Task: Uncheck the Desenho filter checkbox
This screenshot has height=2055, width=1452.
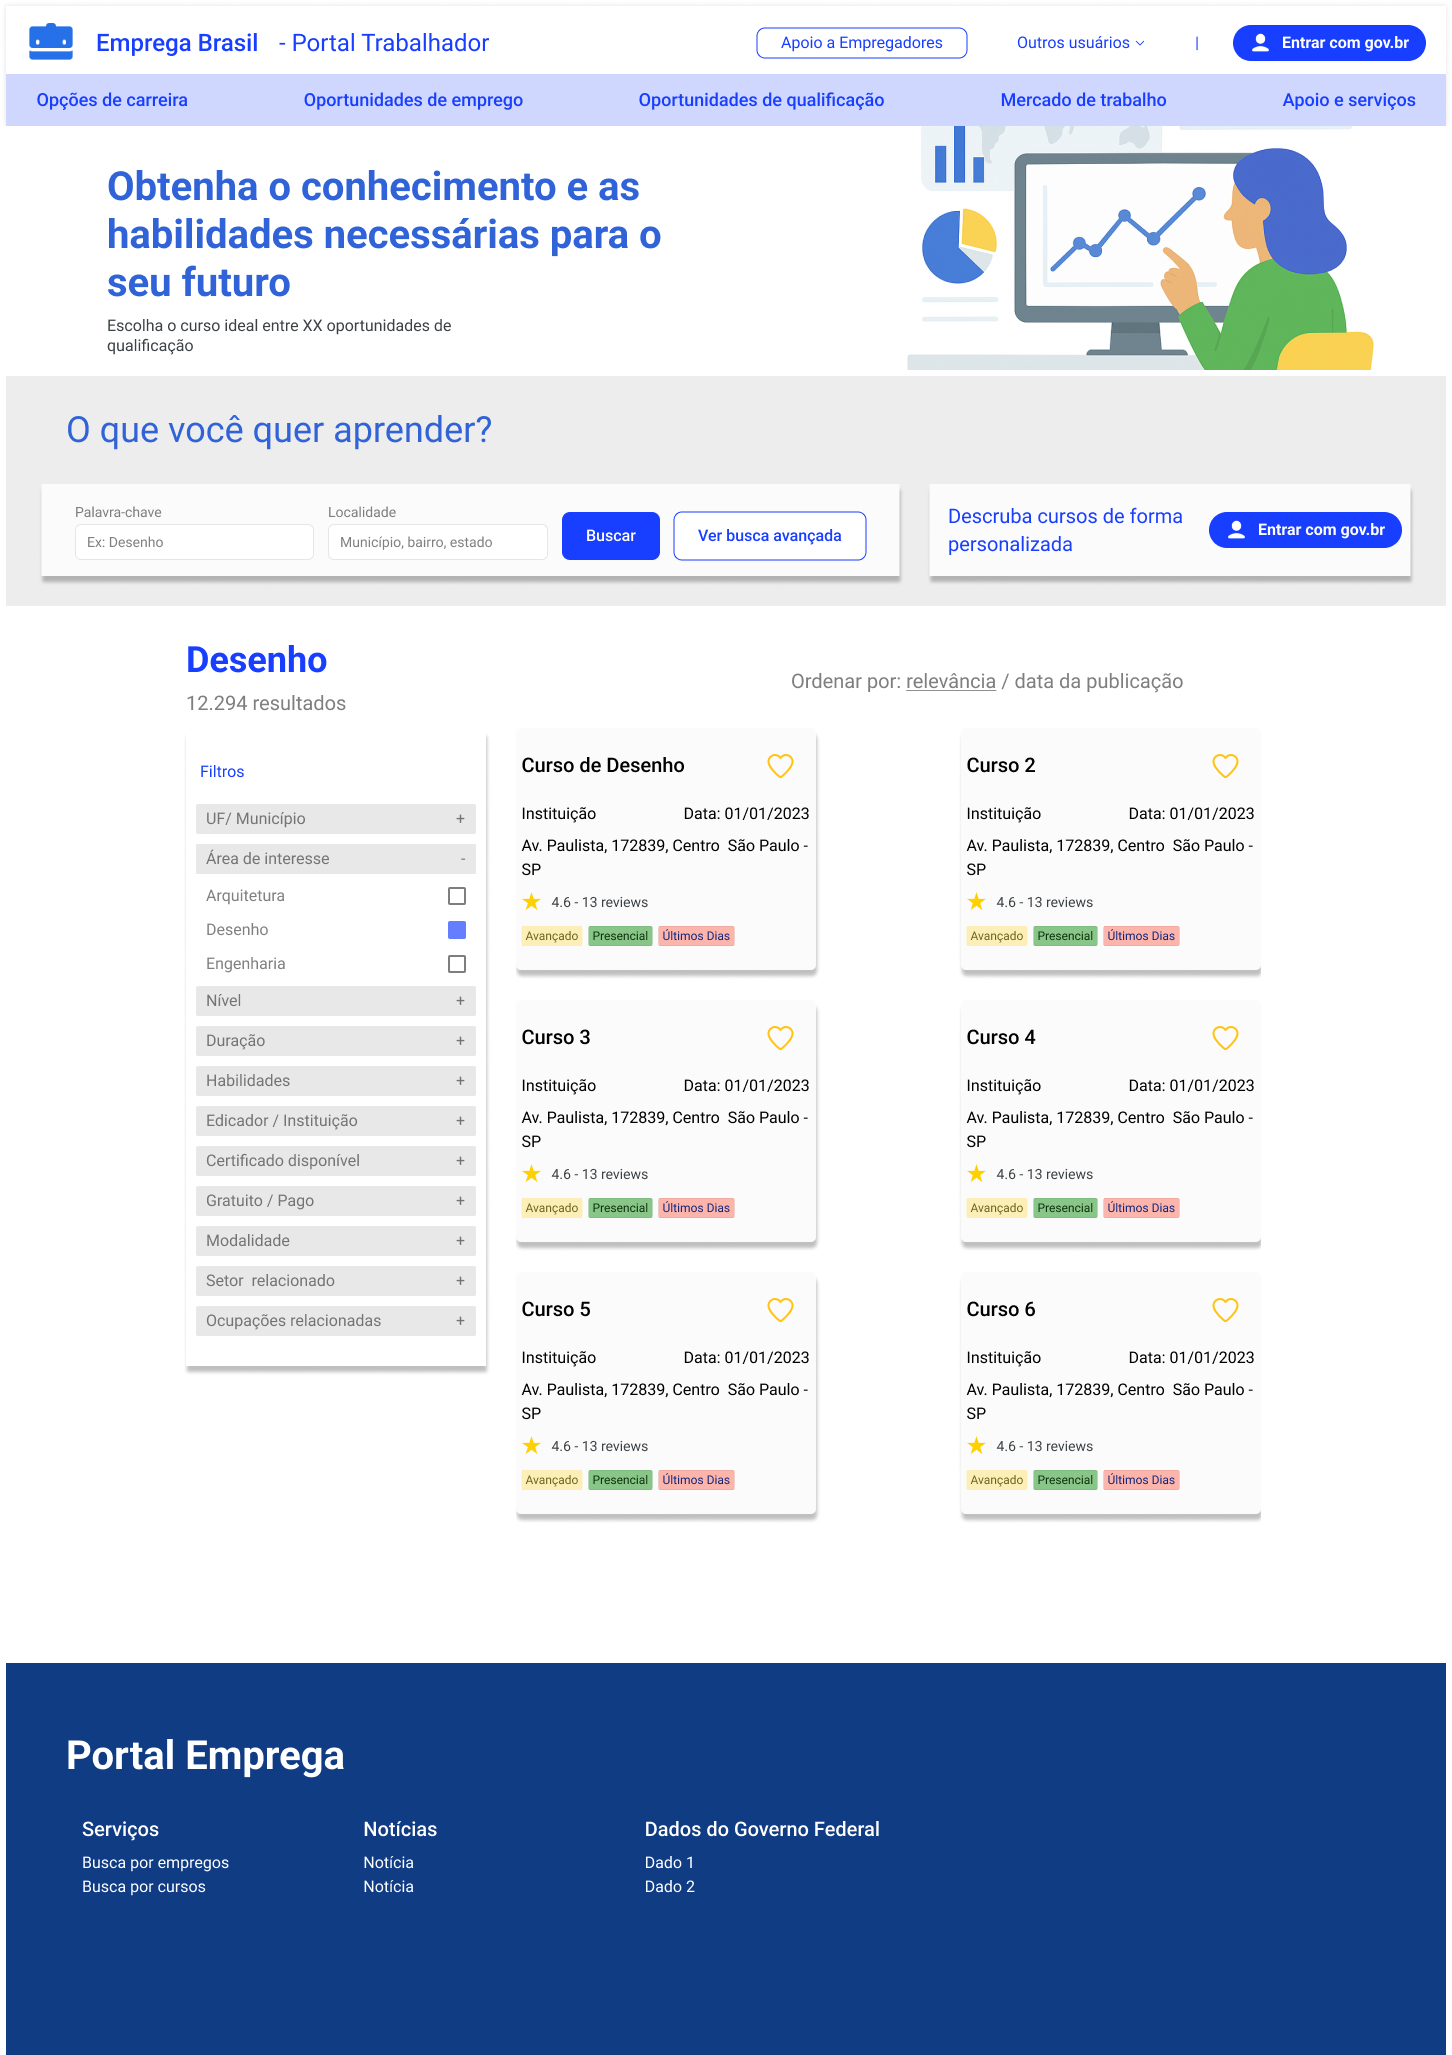Action: [457, 930]
